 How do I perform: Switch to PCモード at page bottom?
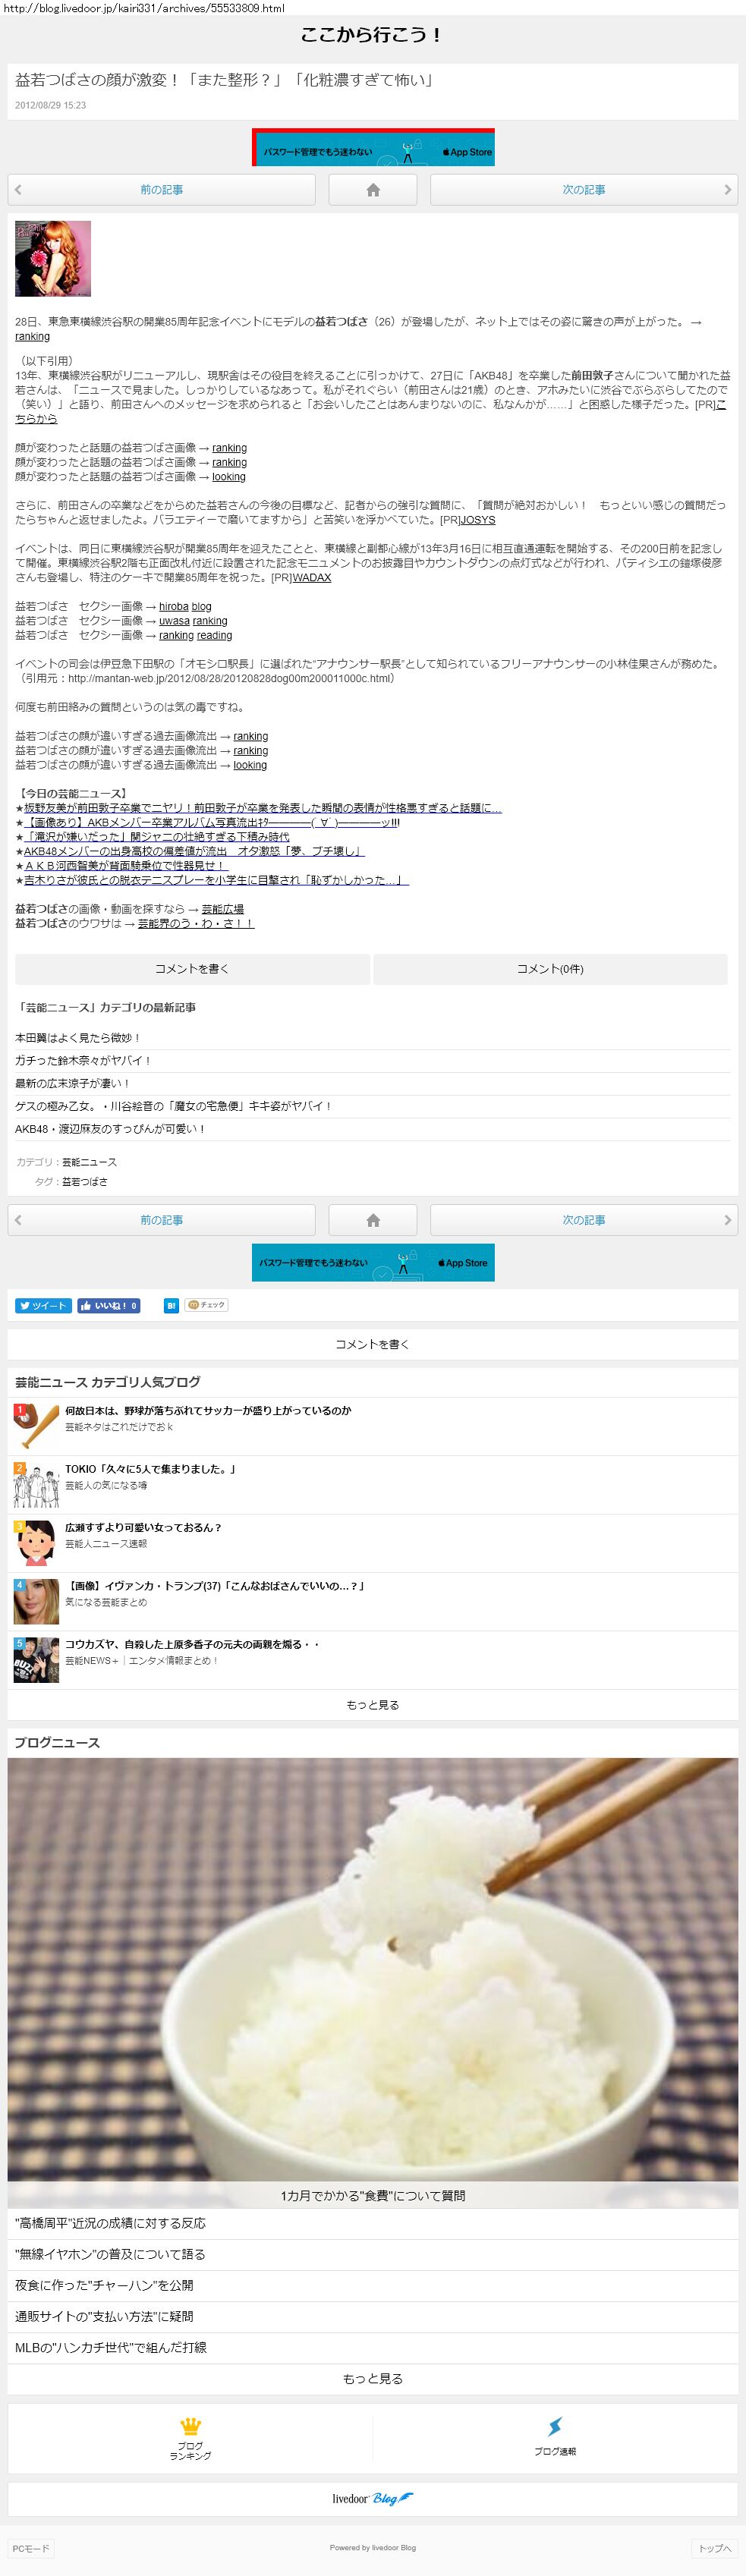[x=30, y=2548]
